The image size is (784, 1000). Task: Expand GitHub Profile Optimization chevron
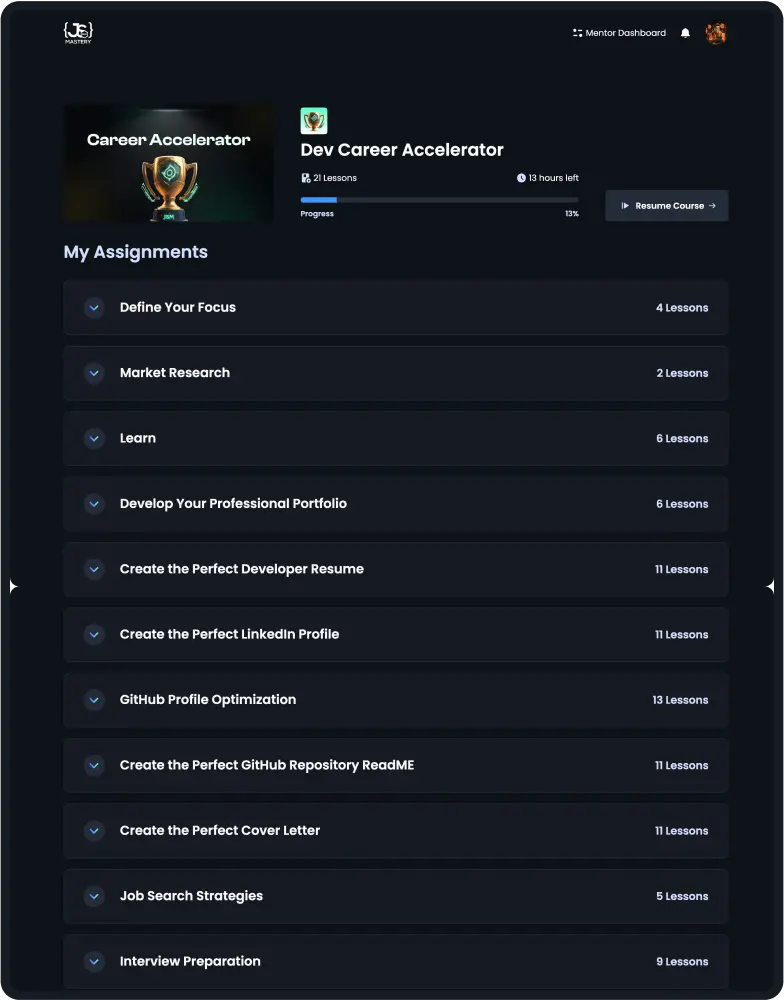click(x=94, y=700)
